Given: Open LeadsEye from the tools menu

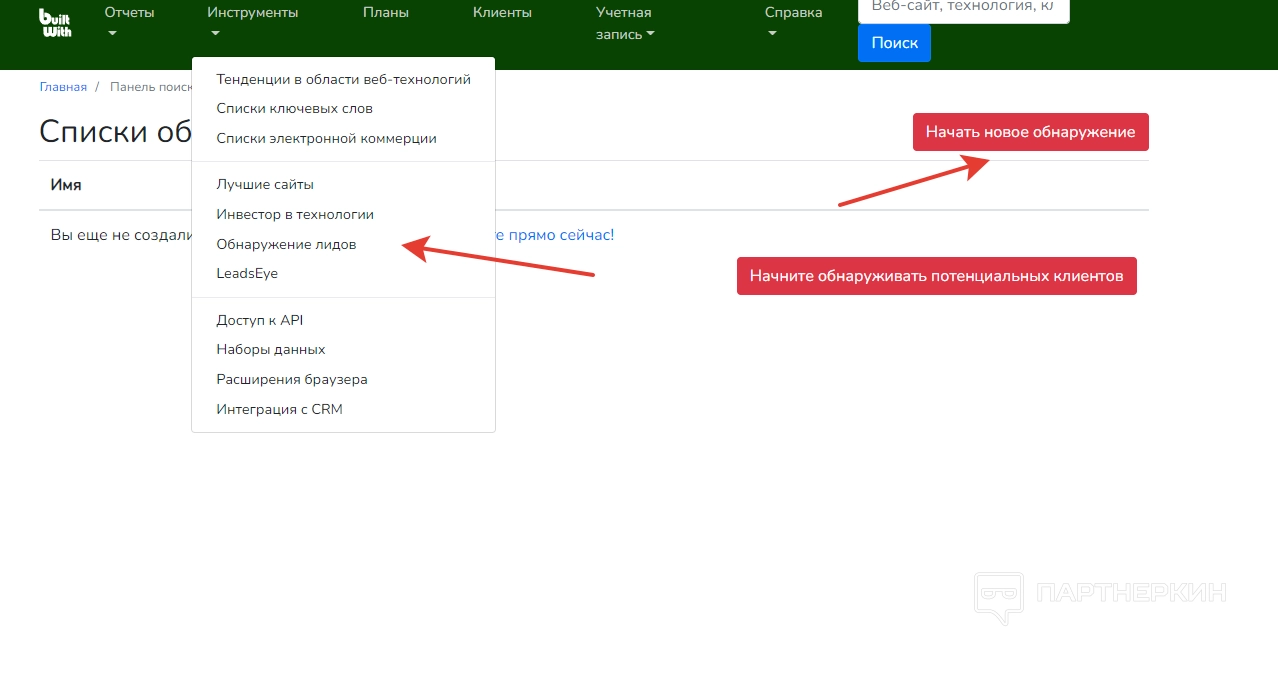Looking at the screenshot, I should [x=247, y=273].
